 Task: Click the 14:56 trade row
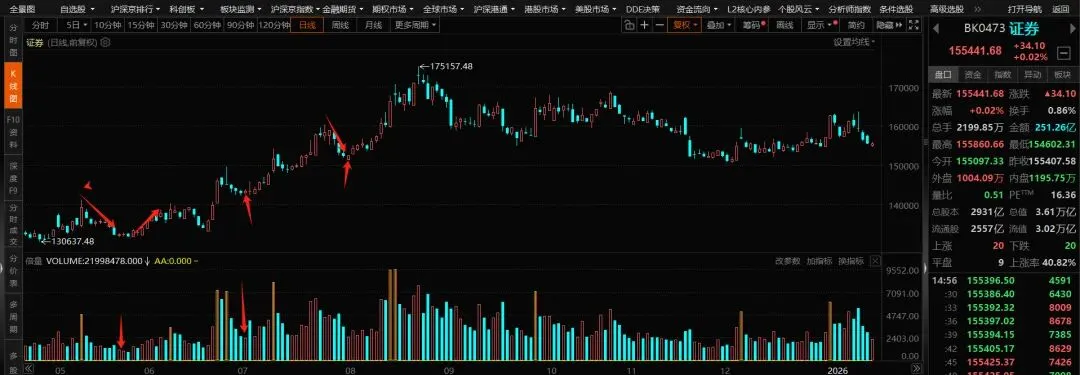coord(1002,281)
